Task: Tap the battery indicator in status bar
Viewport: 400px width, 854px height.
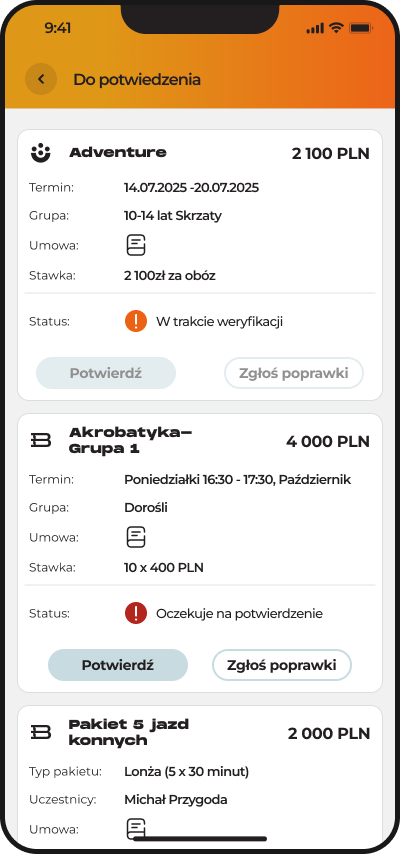Action: (360, 28)
